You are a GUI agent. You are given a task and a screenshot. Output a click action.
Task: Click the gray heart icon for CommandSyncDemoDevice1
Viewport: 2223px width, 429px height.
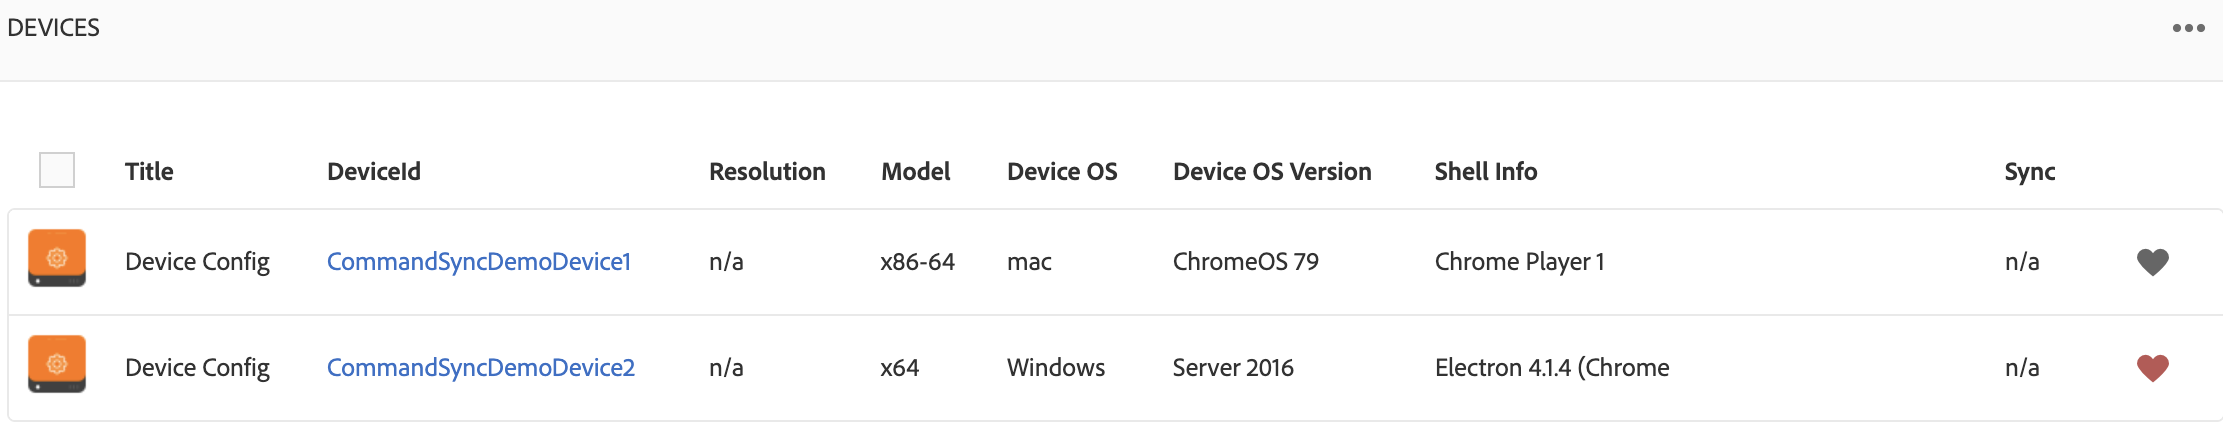pyautogui.click(x=2152, y=262)
